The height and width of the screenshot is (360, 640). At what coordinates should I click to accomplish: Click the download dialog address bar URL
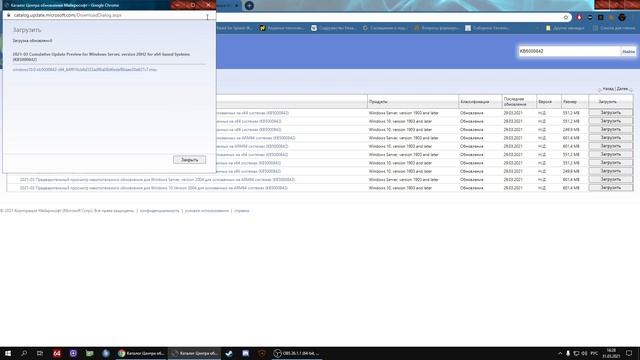click(x=68, y=15)
